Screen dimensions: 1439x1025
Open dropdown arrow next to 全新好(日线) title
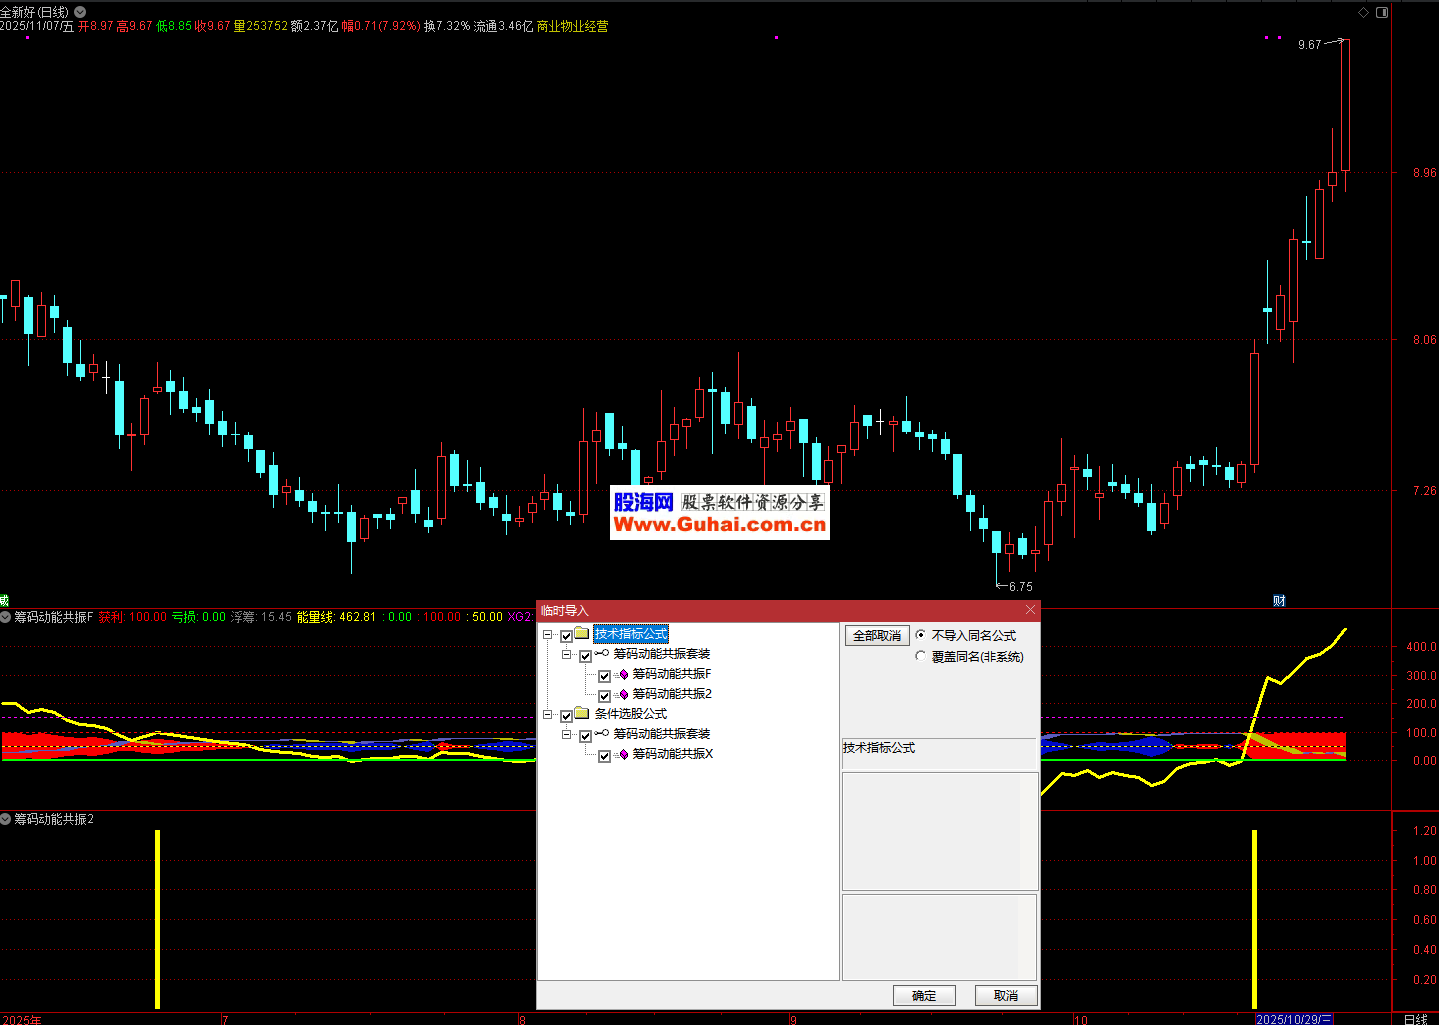tap(80, 12)
